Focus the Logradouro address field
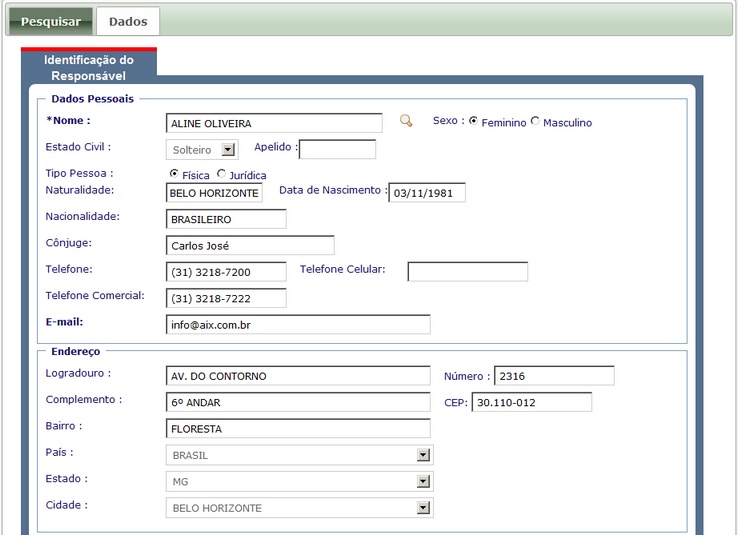 [298, 376]
